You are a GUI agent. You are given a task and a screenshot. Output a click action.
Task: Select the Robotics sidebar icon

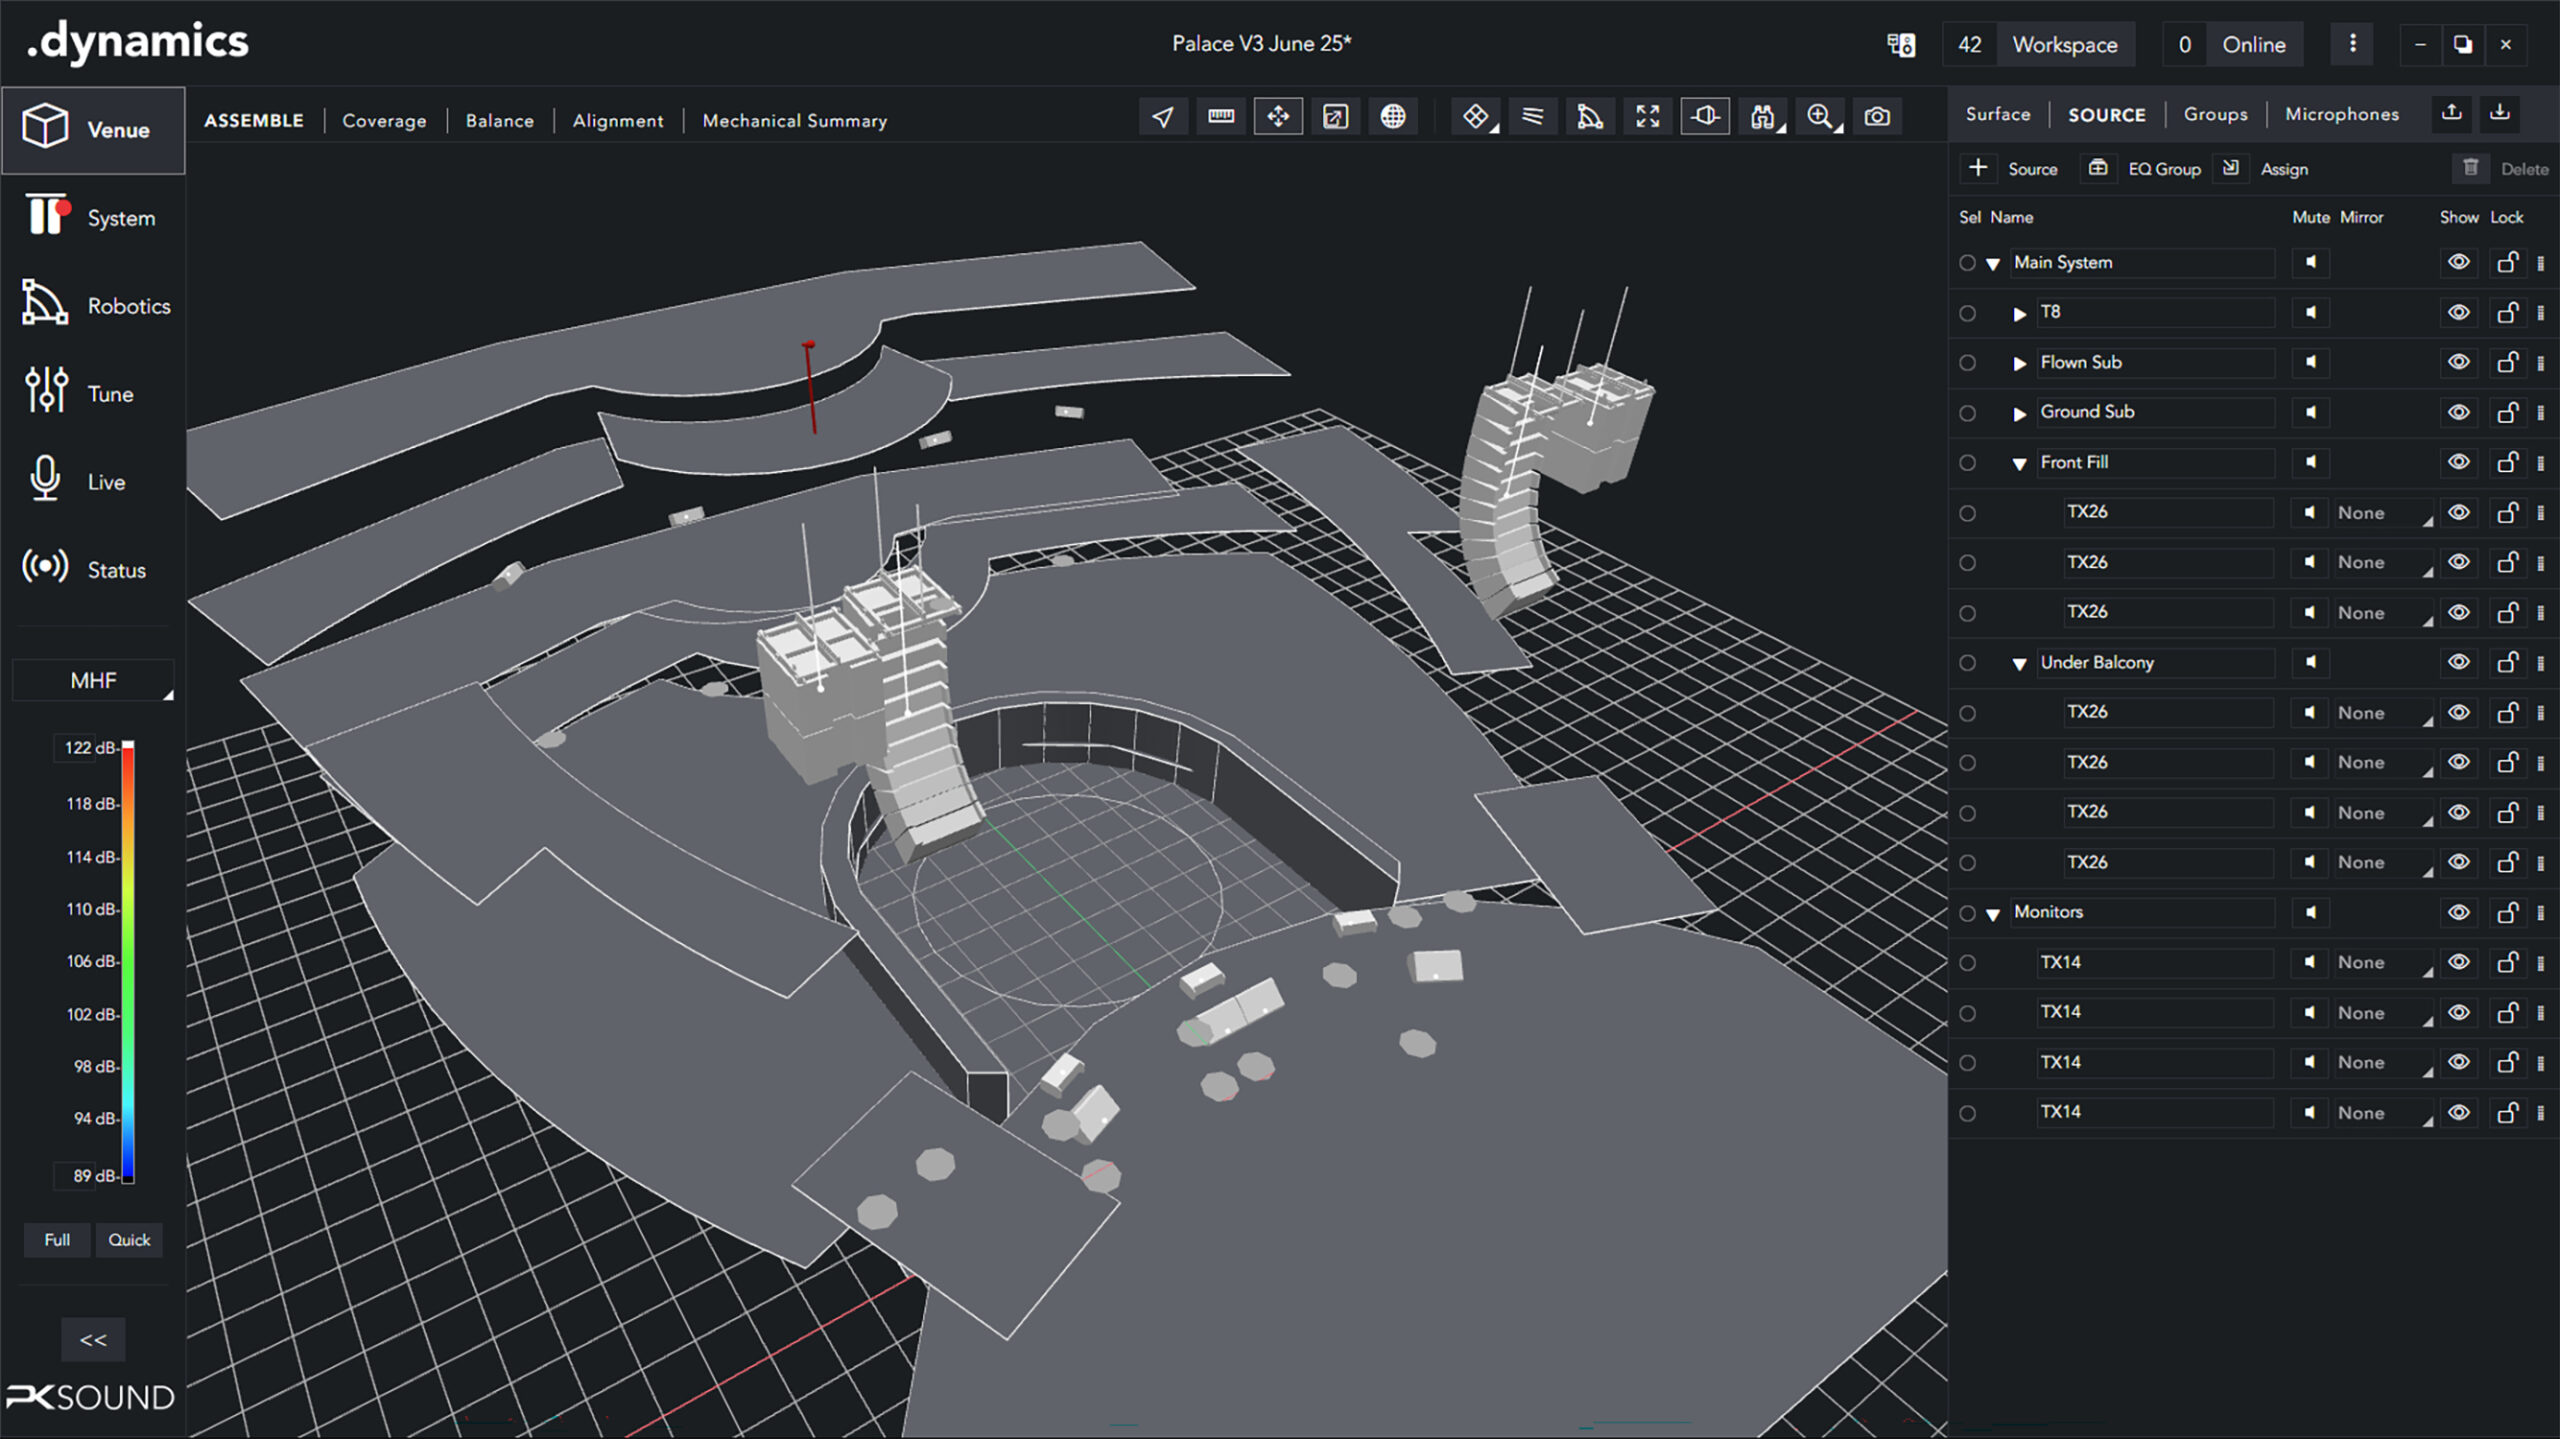pos(93,305)
